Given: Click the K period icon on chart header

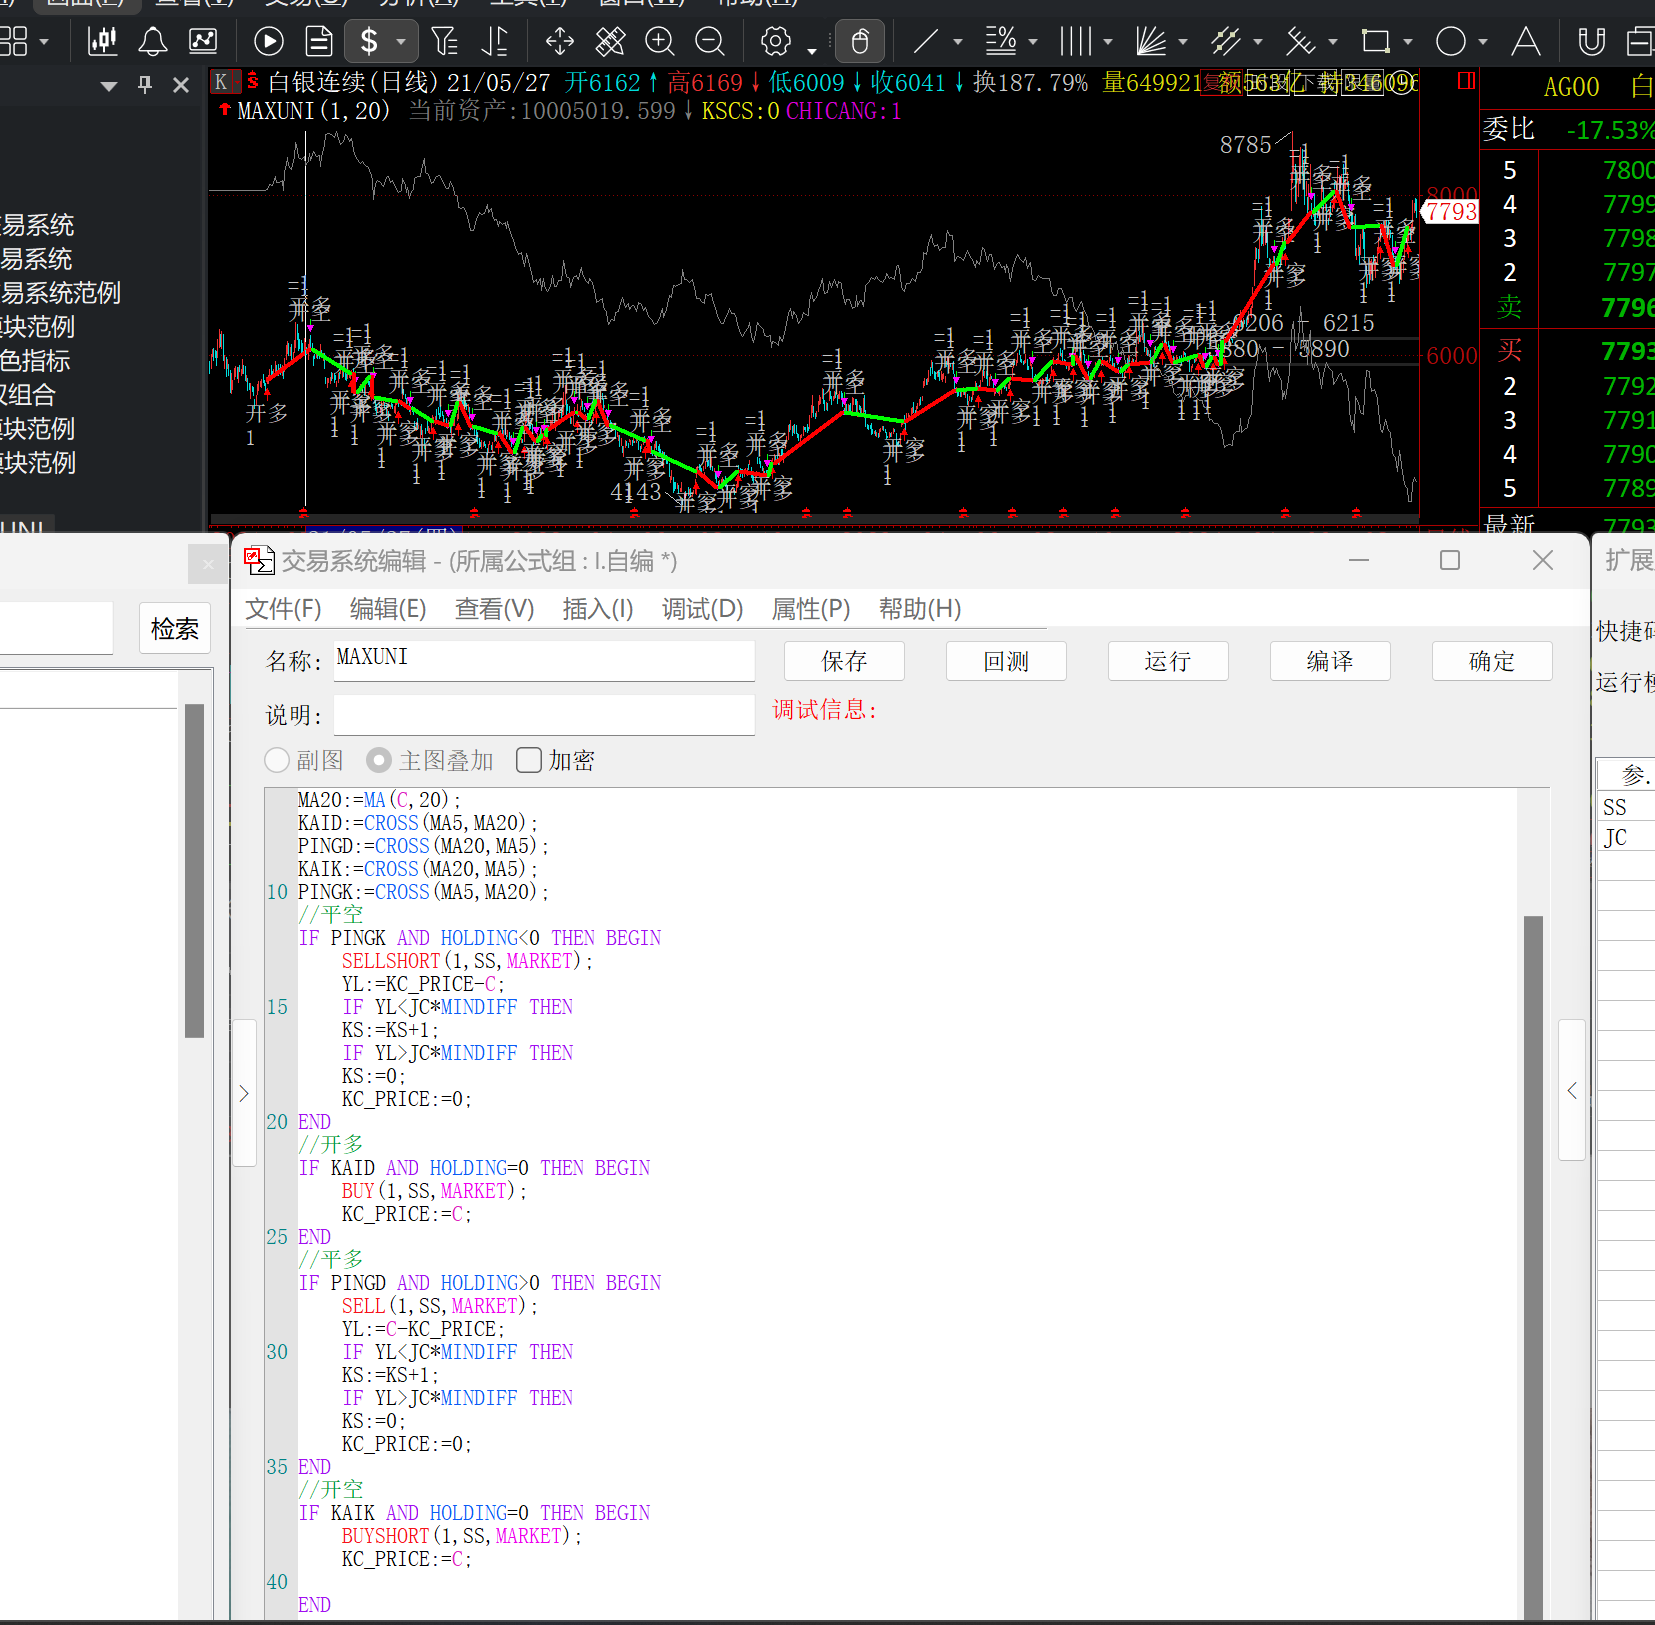Looking at the screenshot, I should tap(221, 82).
